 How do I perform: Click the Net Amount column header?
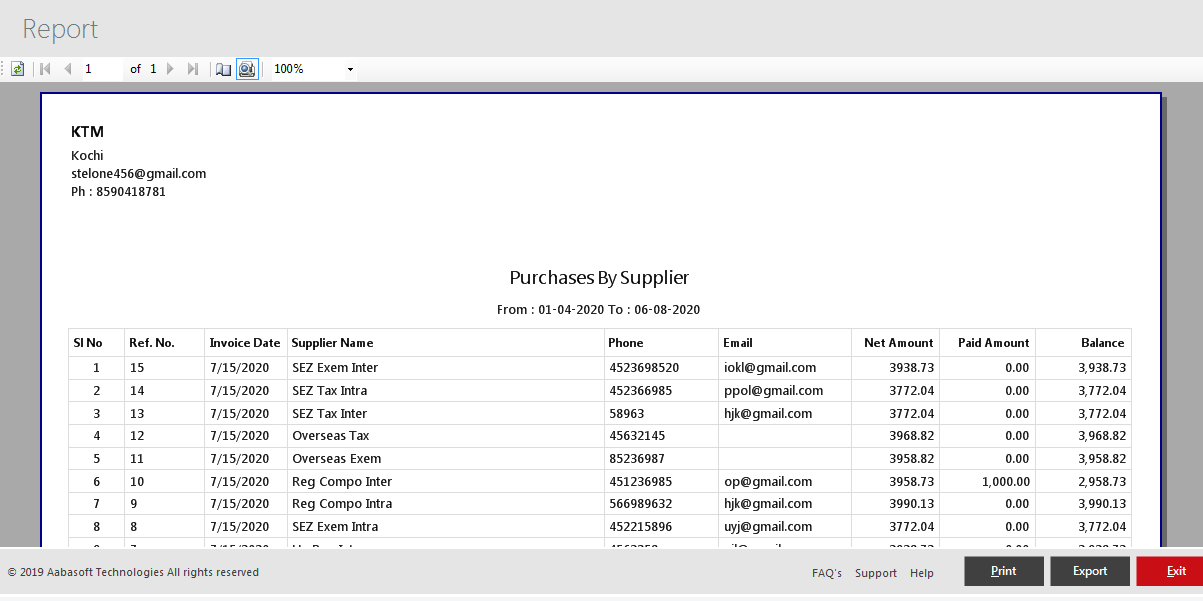click(898, 343)
